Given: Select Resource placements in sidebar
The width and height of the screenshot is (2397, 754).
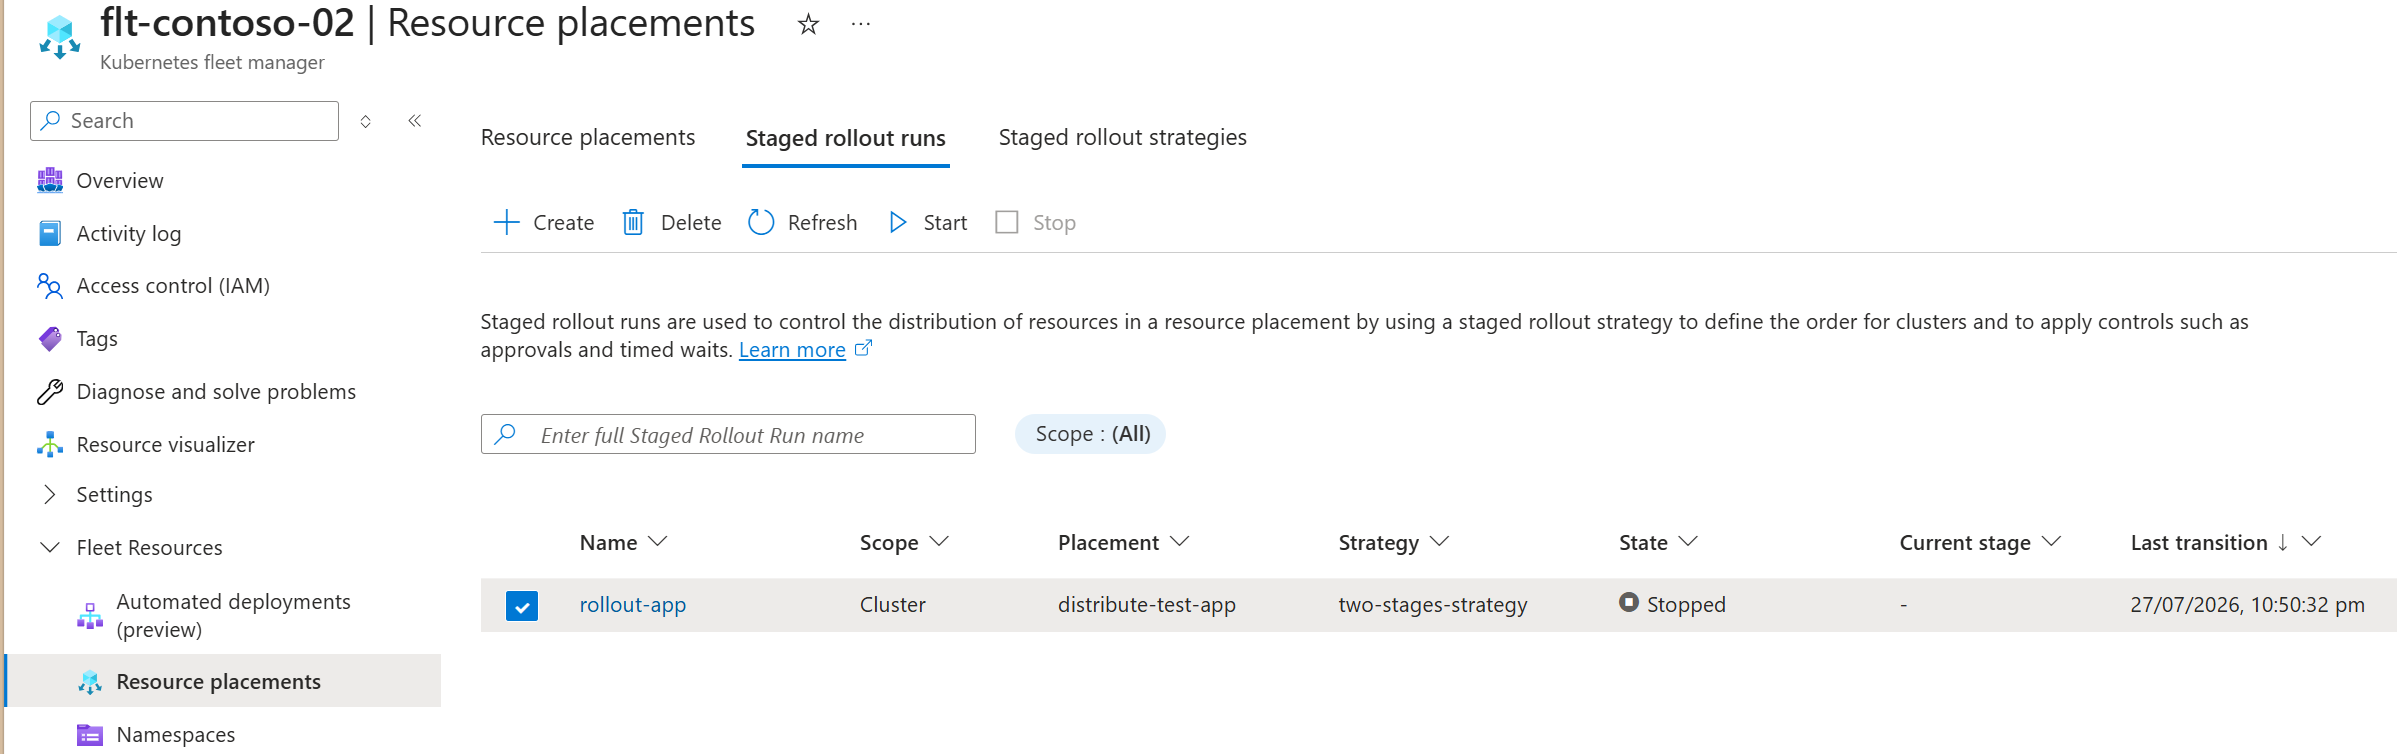Looking at the screenshot, I should click(x=218, y=681).
